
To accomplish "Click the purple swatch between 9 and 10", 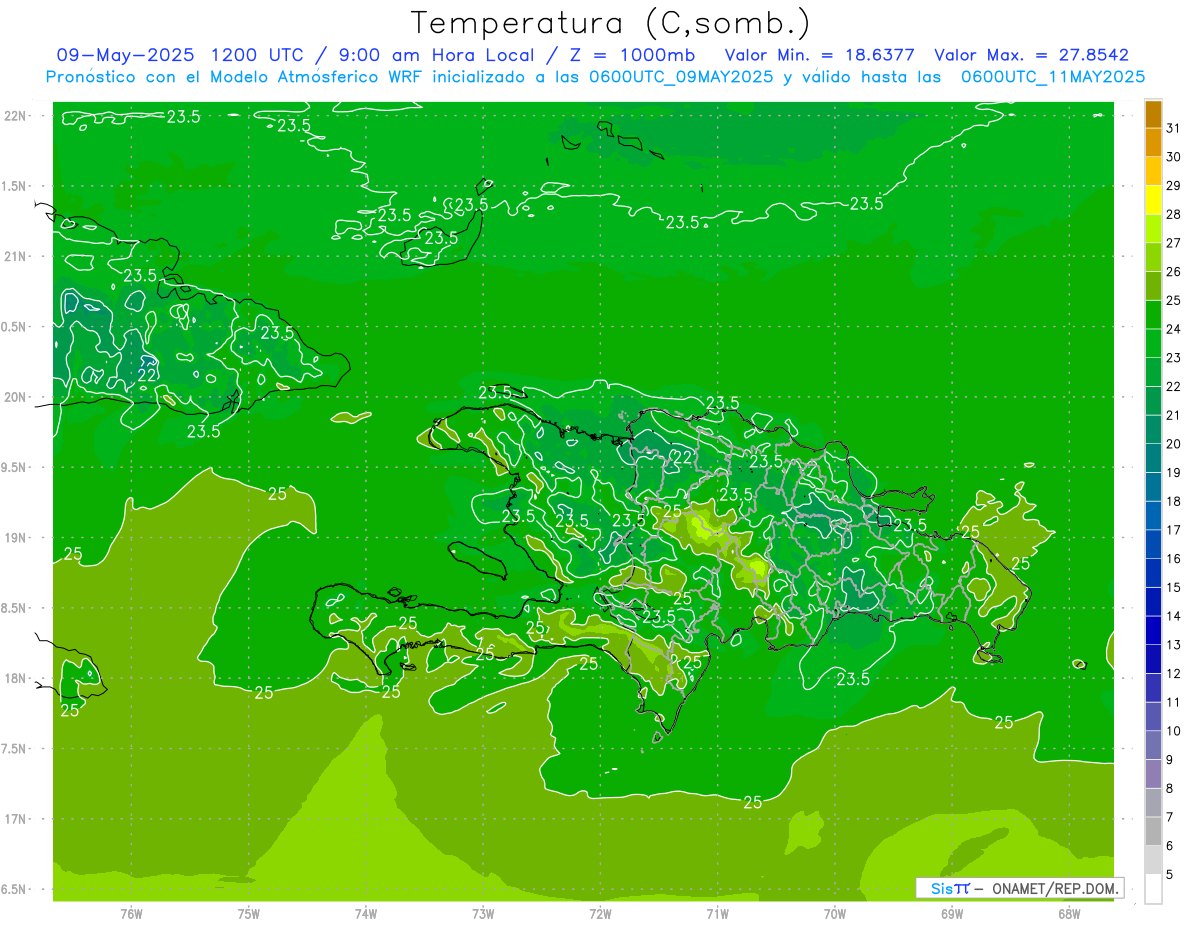I will tap(1153, 745).
